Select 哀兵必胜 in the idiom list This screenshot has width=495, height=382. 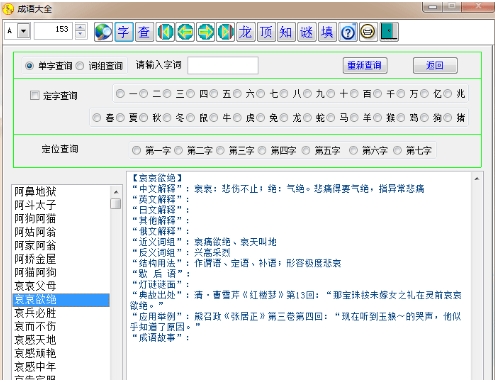(61, 313)
